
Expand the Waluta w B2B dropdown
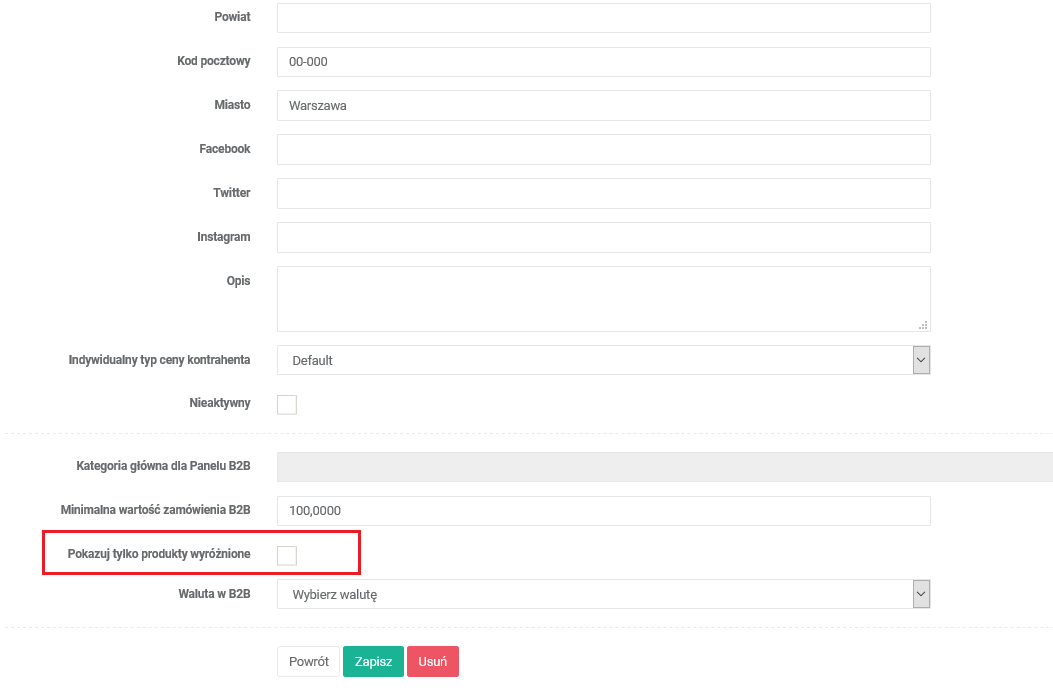click(603, 594)
